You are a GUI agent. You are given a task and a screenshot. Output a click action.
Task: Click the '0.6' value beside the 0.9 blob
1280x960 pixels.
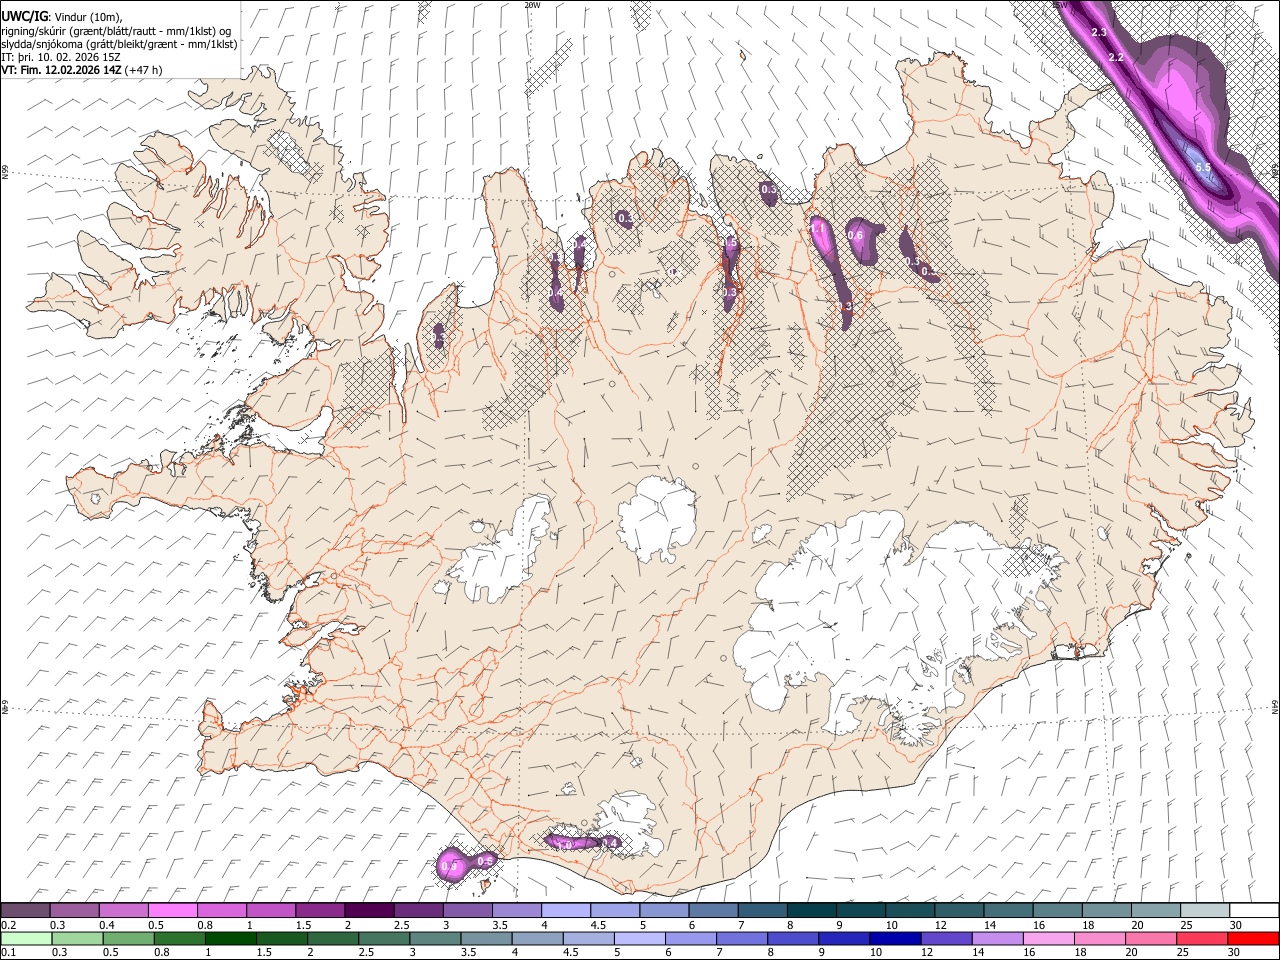tap(485, 861)
